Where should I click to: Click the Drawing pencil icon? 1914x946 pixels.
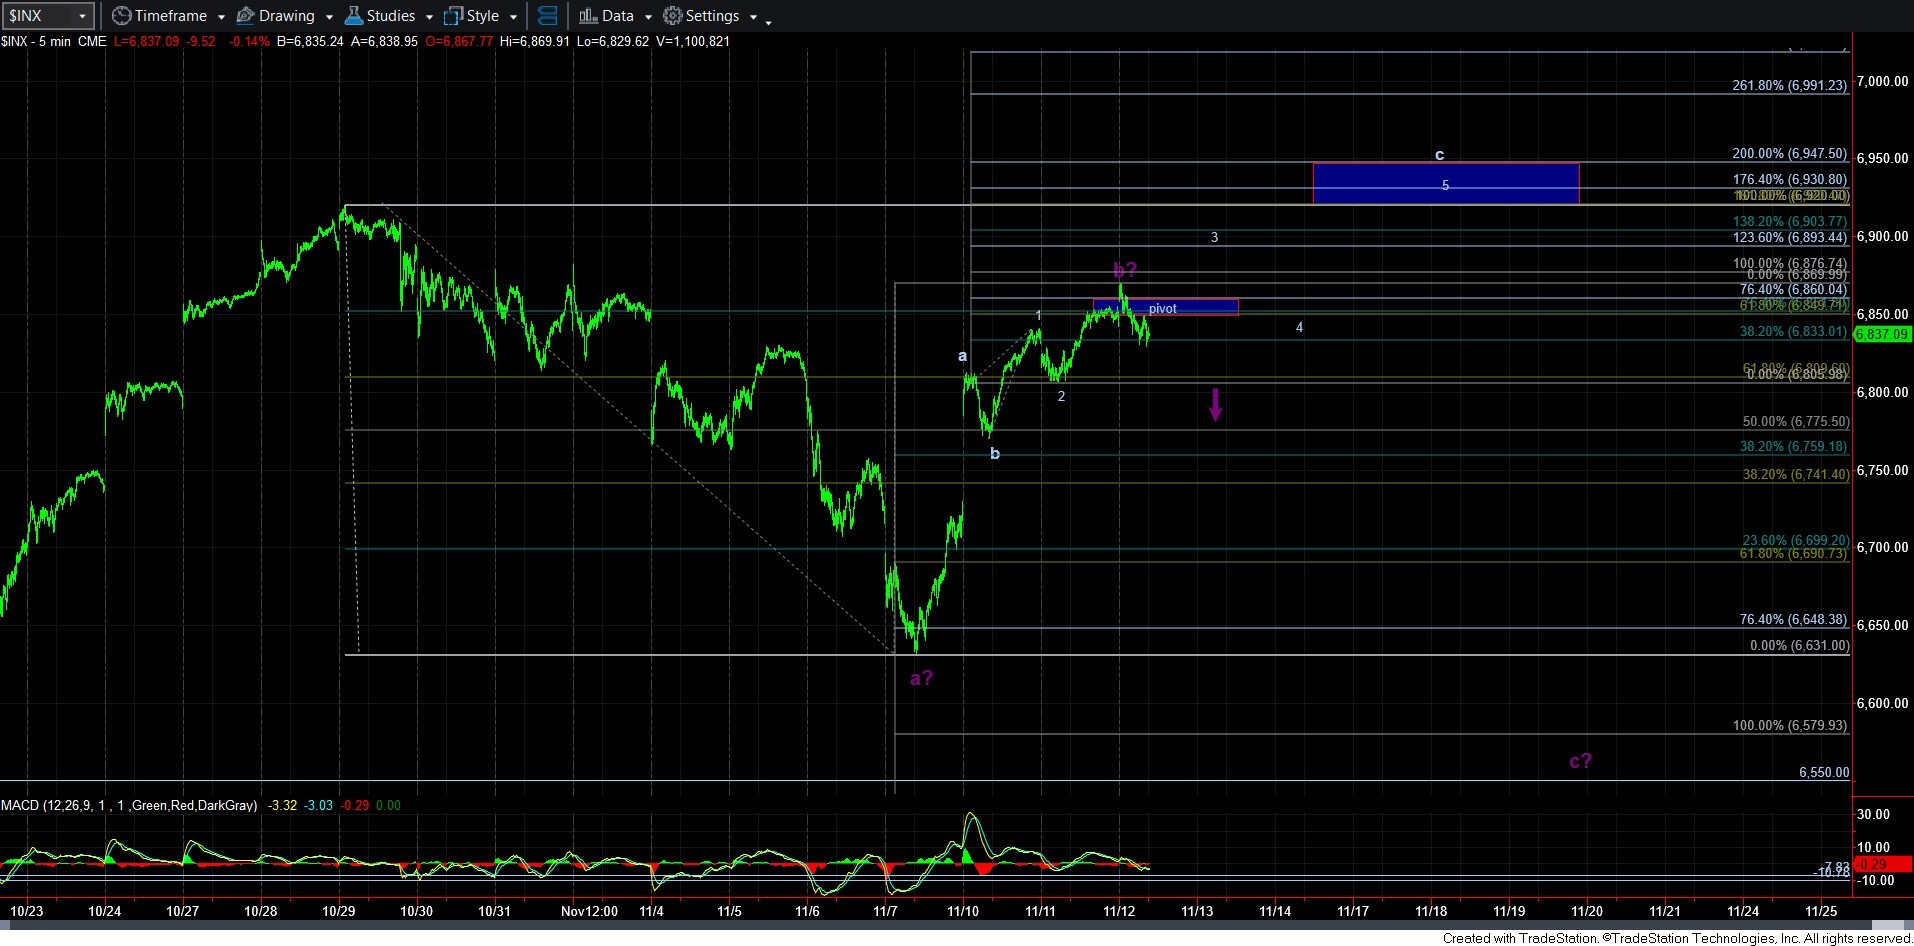pos(245,16)
